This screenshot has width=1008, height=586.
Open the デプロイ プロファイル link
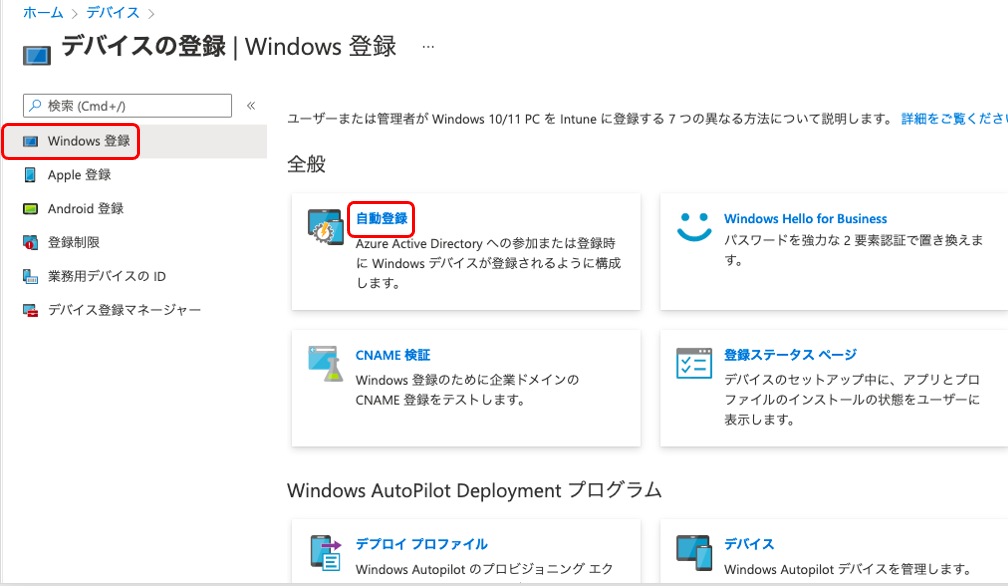pyautogui.click(x=422, y=544)
